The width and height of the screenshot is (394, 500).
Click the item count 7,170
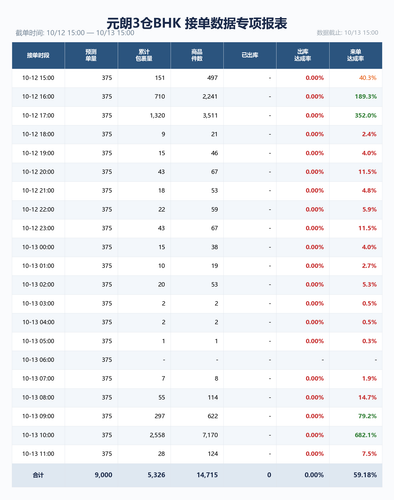click(210, 435)
